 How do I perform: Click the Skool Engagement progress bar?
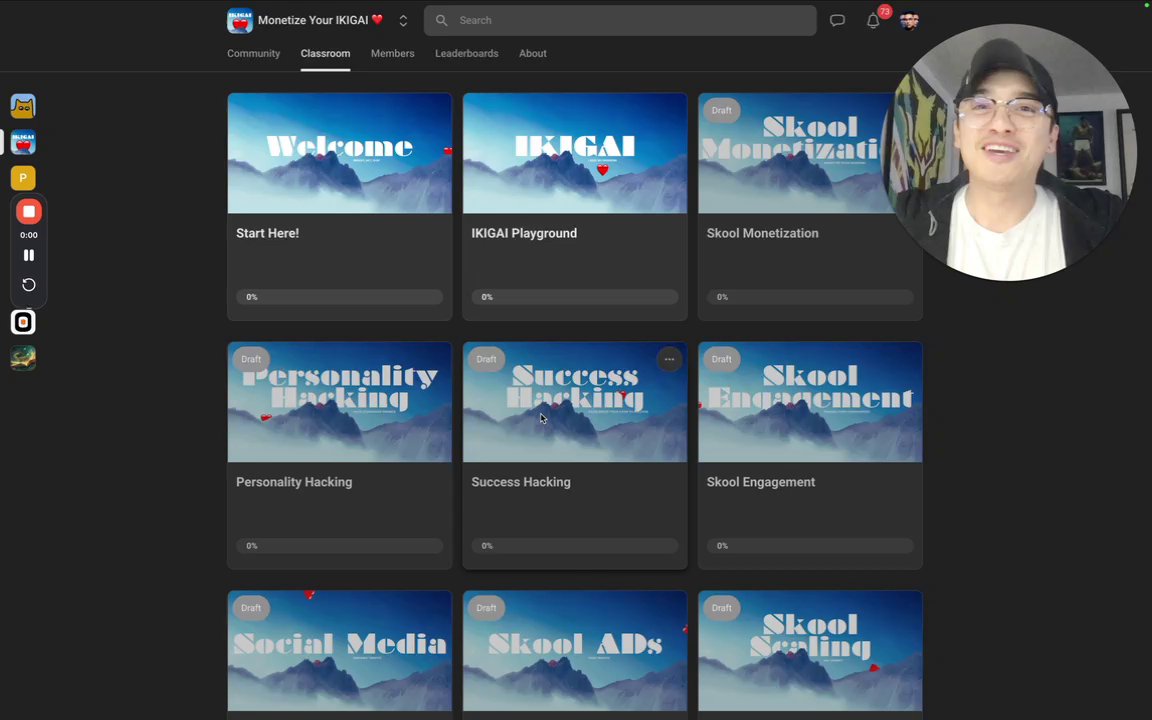pyautogui.click(x=810, y=546)
